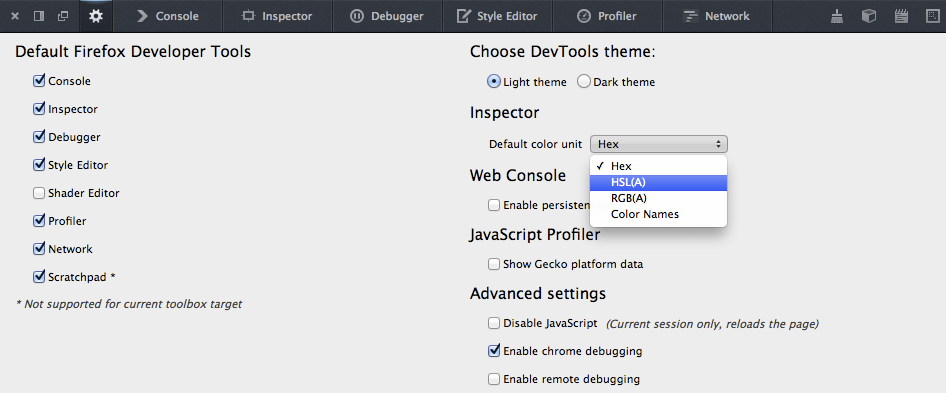
Task: Open toolbox in separate window icon
Action: point(63,16)
